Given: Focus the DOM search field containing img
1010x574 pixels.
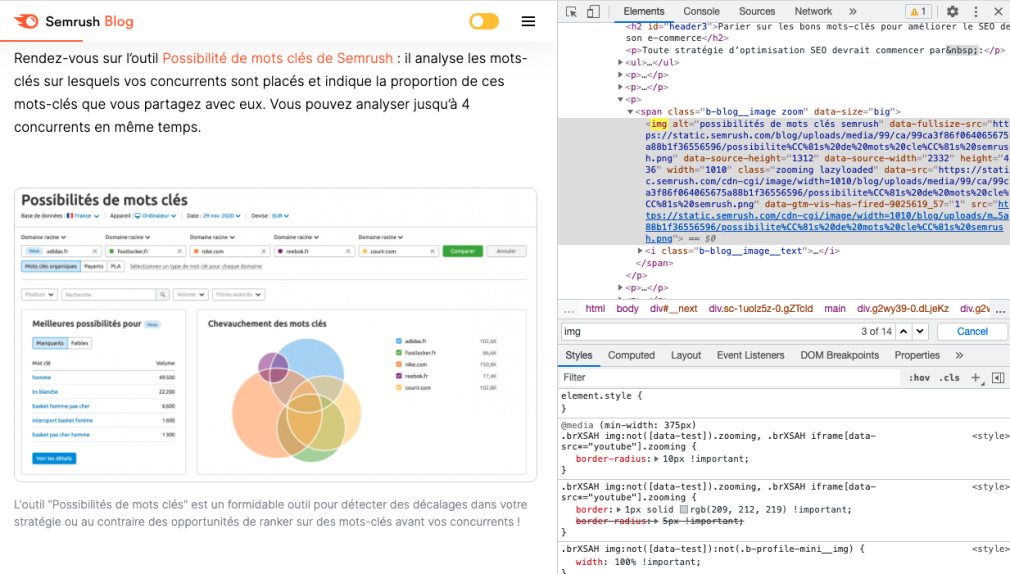Looking at the screenshot, I should 709,331.
